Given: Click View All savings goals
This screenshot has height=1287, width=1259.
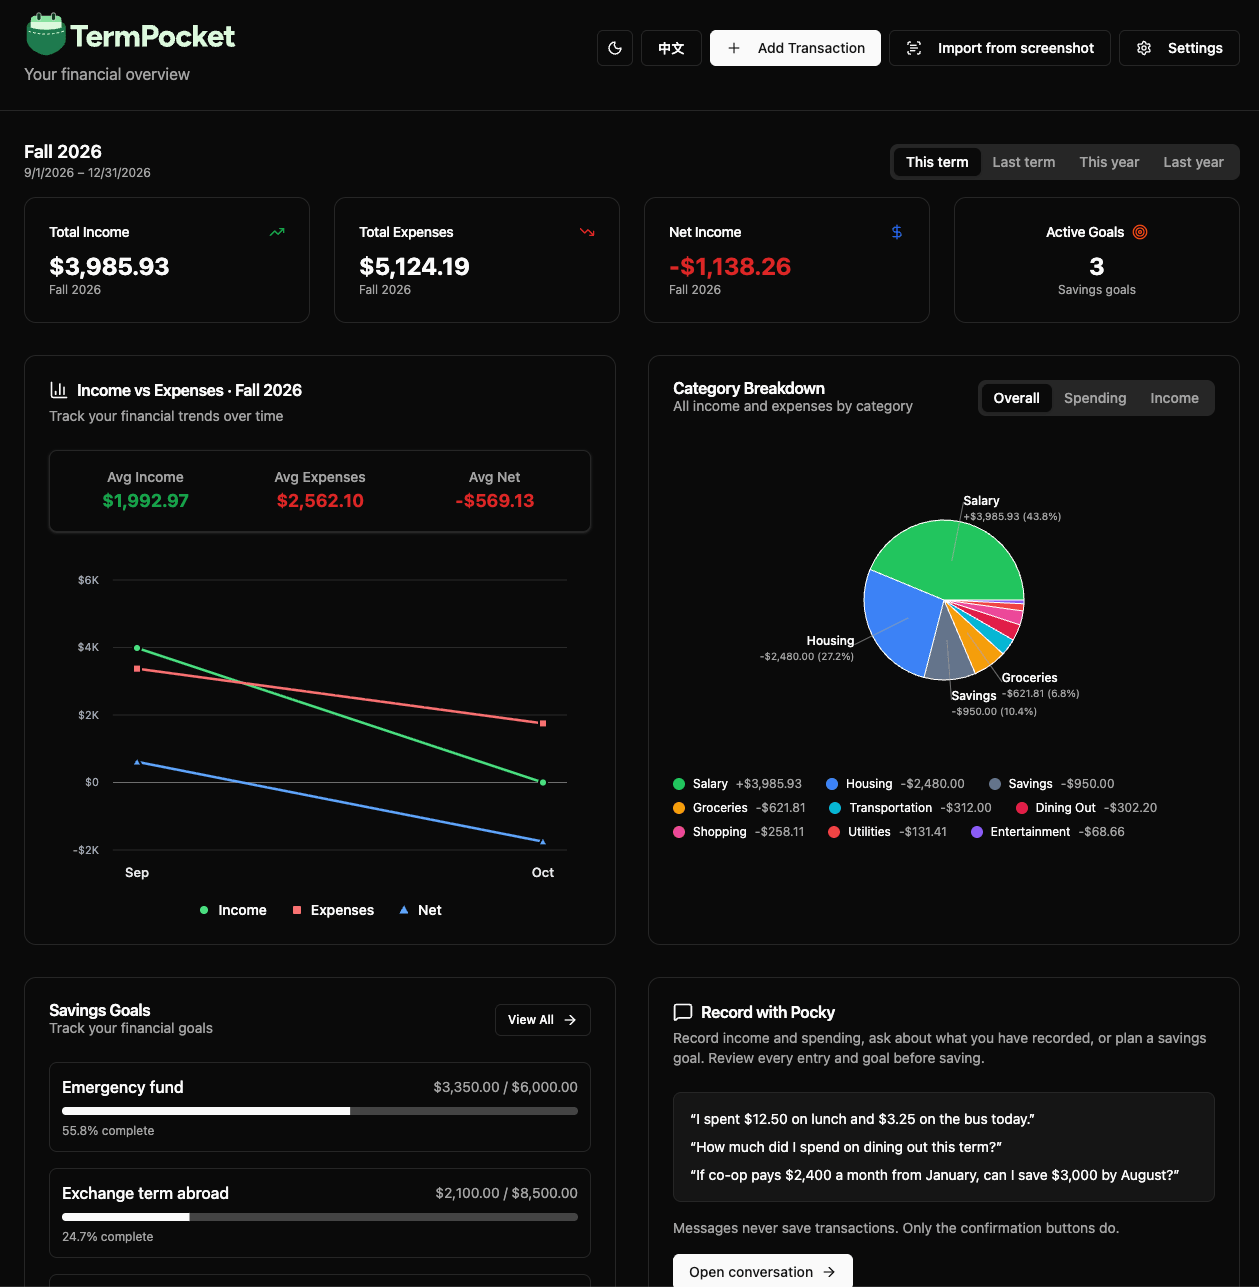Looking at the screenshot, I should 543,1020.
